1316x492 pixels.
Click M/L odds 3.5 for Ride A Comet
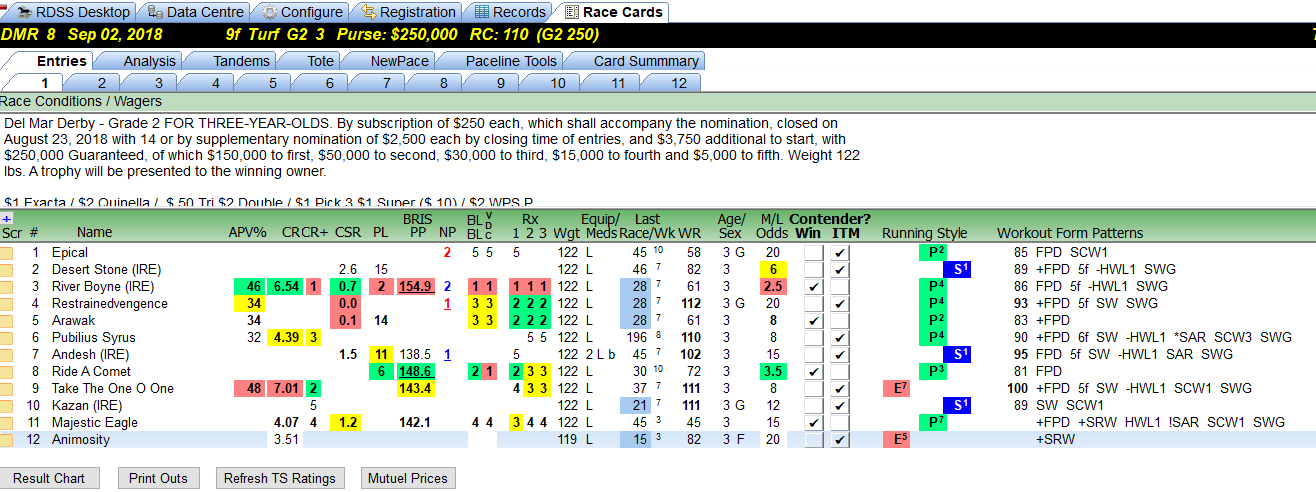tap(771, 372)
